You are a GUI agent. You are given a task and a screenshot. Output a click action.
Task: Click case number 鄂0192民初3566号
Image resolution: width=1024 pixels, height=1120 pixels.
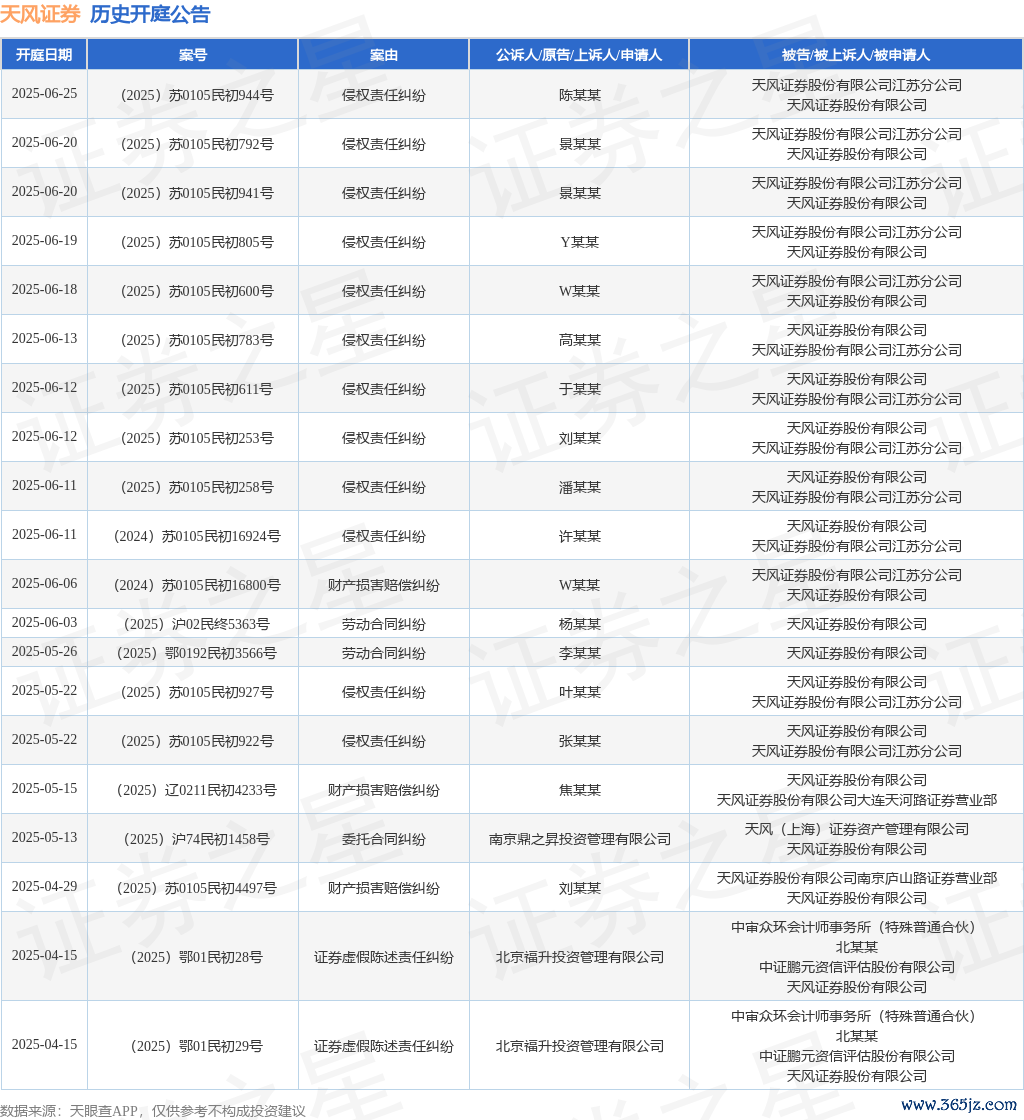tap(197, 654)
